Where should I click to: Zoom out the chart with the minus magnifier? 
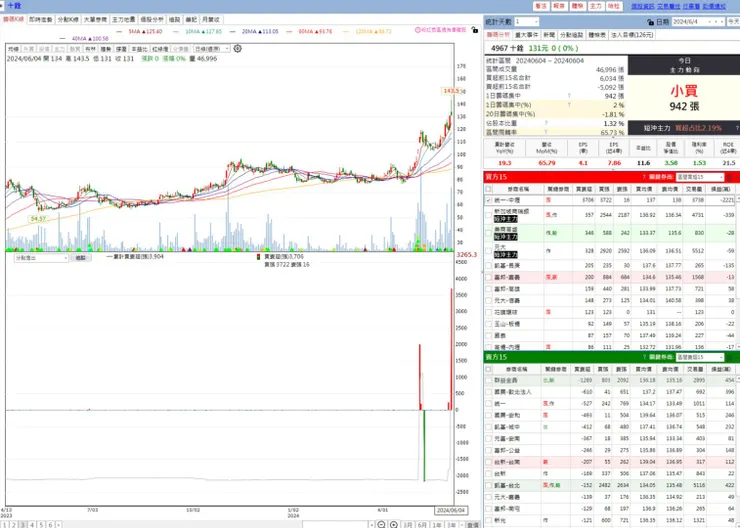(x=381, y=524)
